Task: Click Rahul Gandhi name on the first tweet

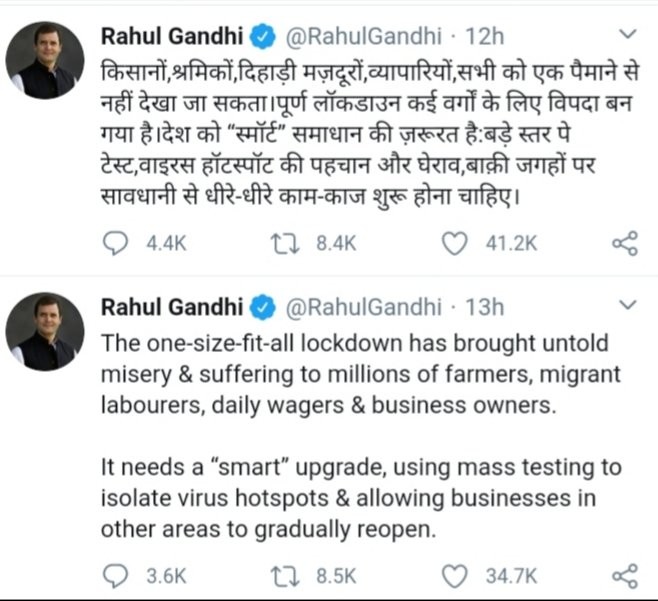Action: coord(172,36)
